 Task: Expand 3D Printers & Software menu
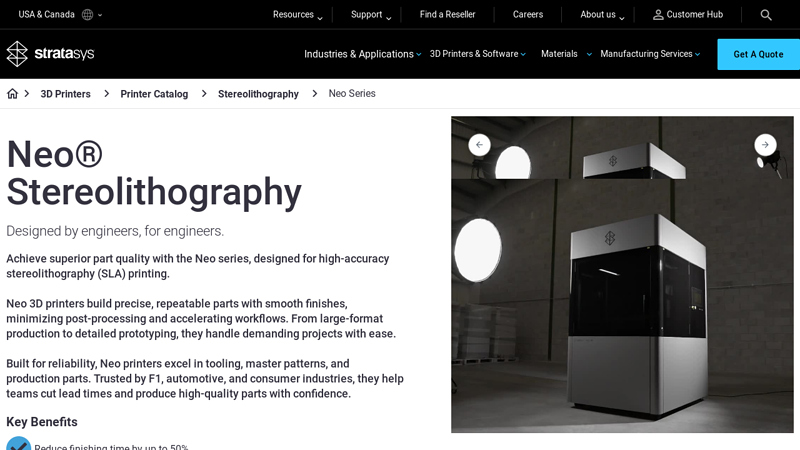(478, 54)
